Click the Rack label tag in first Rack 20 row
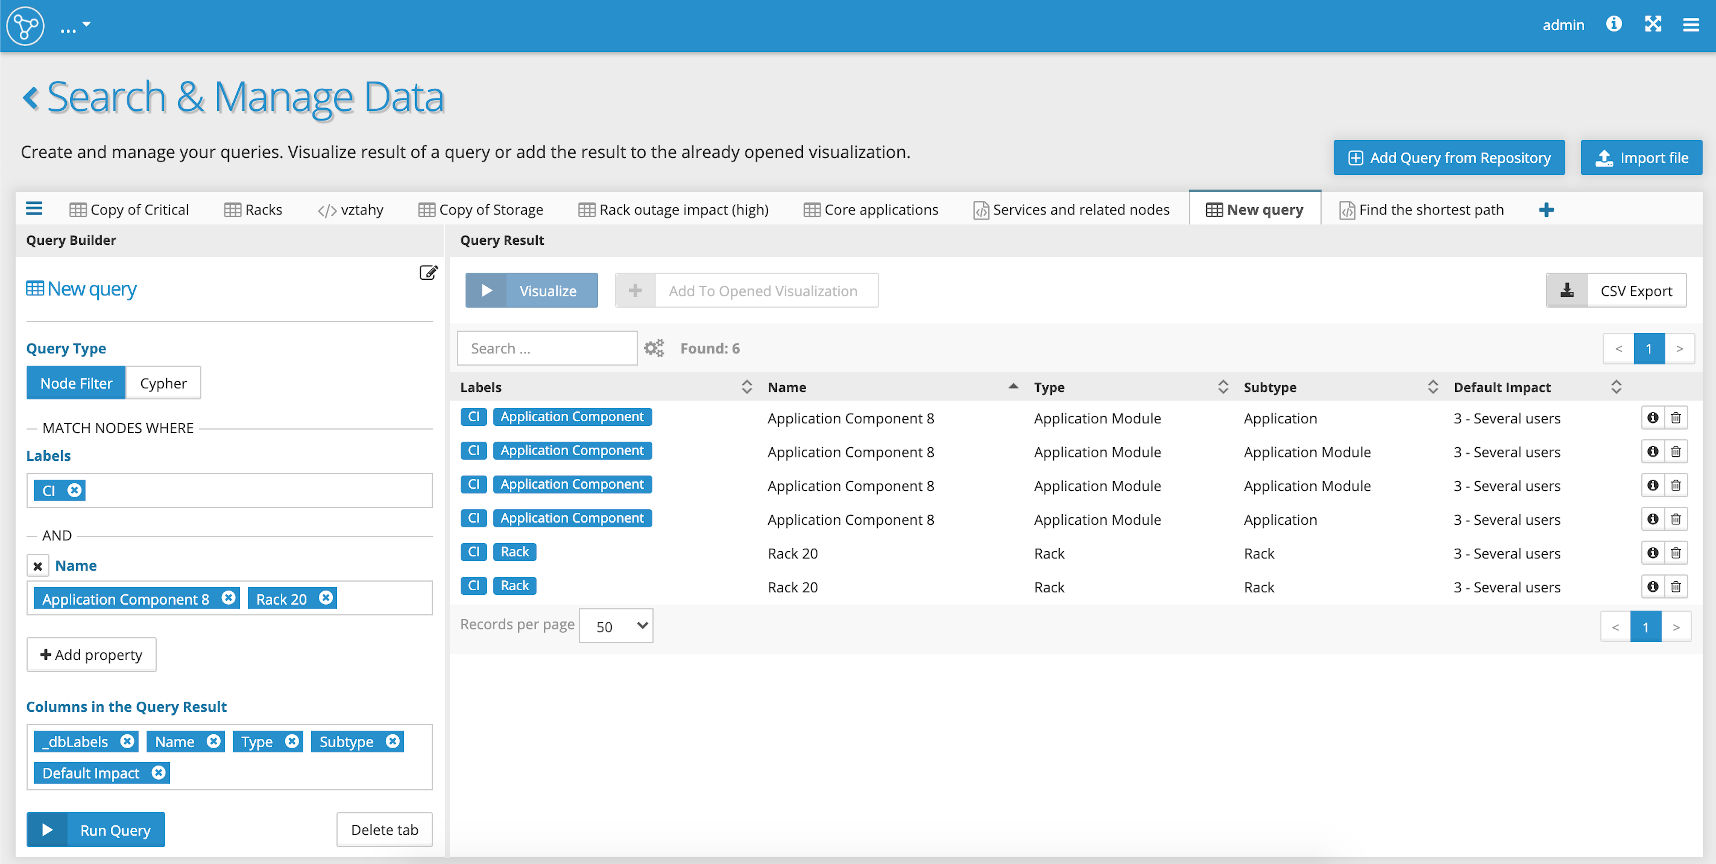Image resolution: width=1716 pixels, height=864 pixels. (x=515, y=552)
